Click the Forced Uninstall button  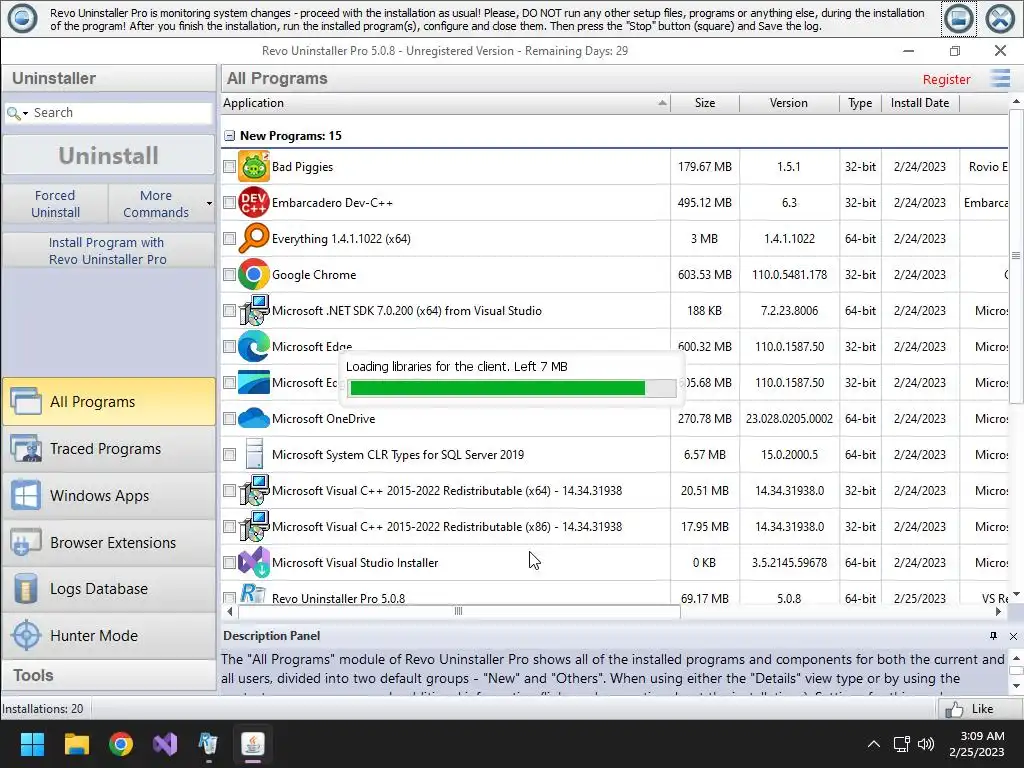(55, 204)
